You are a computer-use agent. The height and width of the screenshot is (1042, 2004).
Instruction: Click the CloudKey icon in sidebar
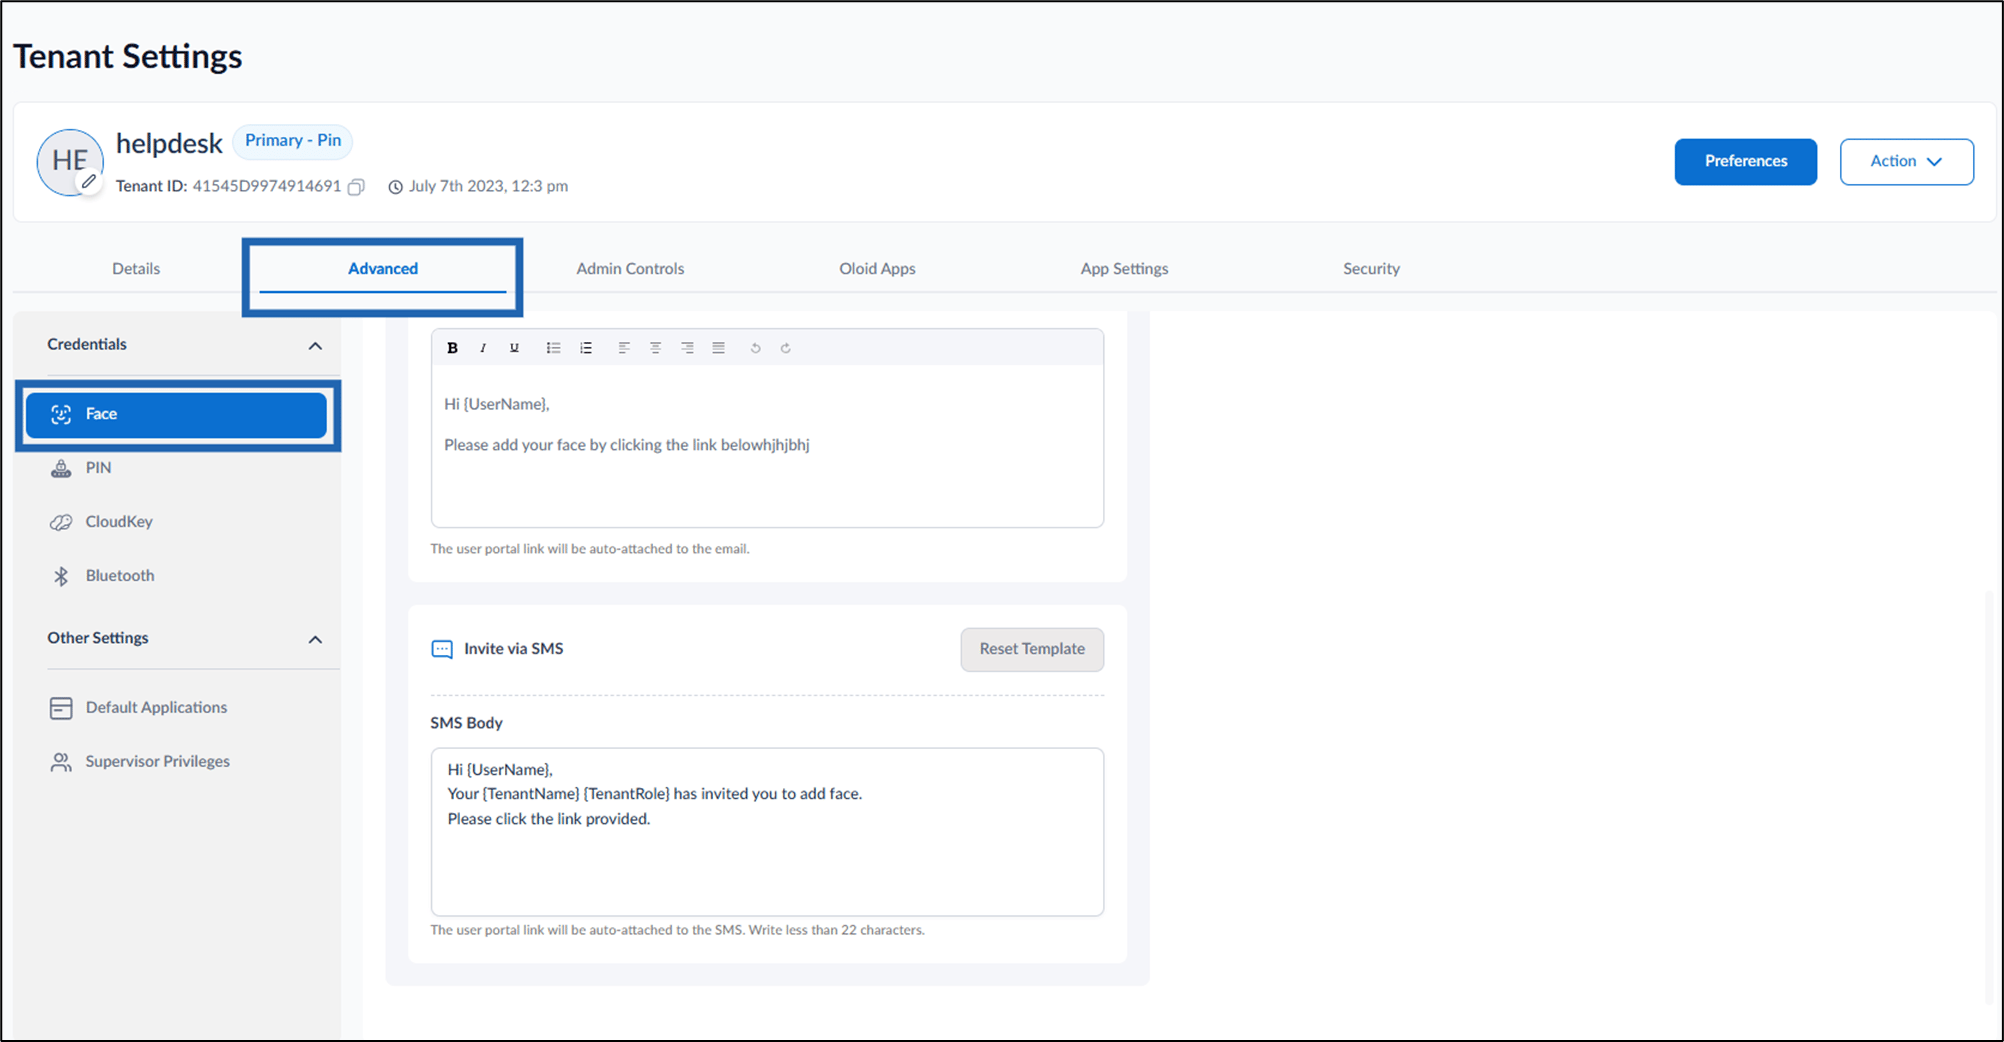61,522
